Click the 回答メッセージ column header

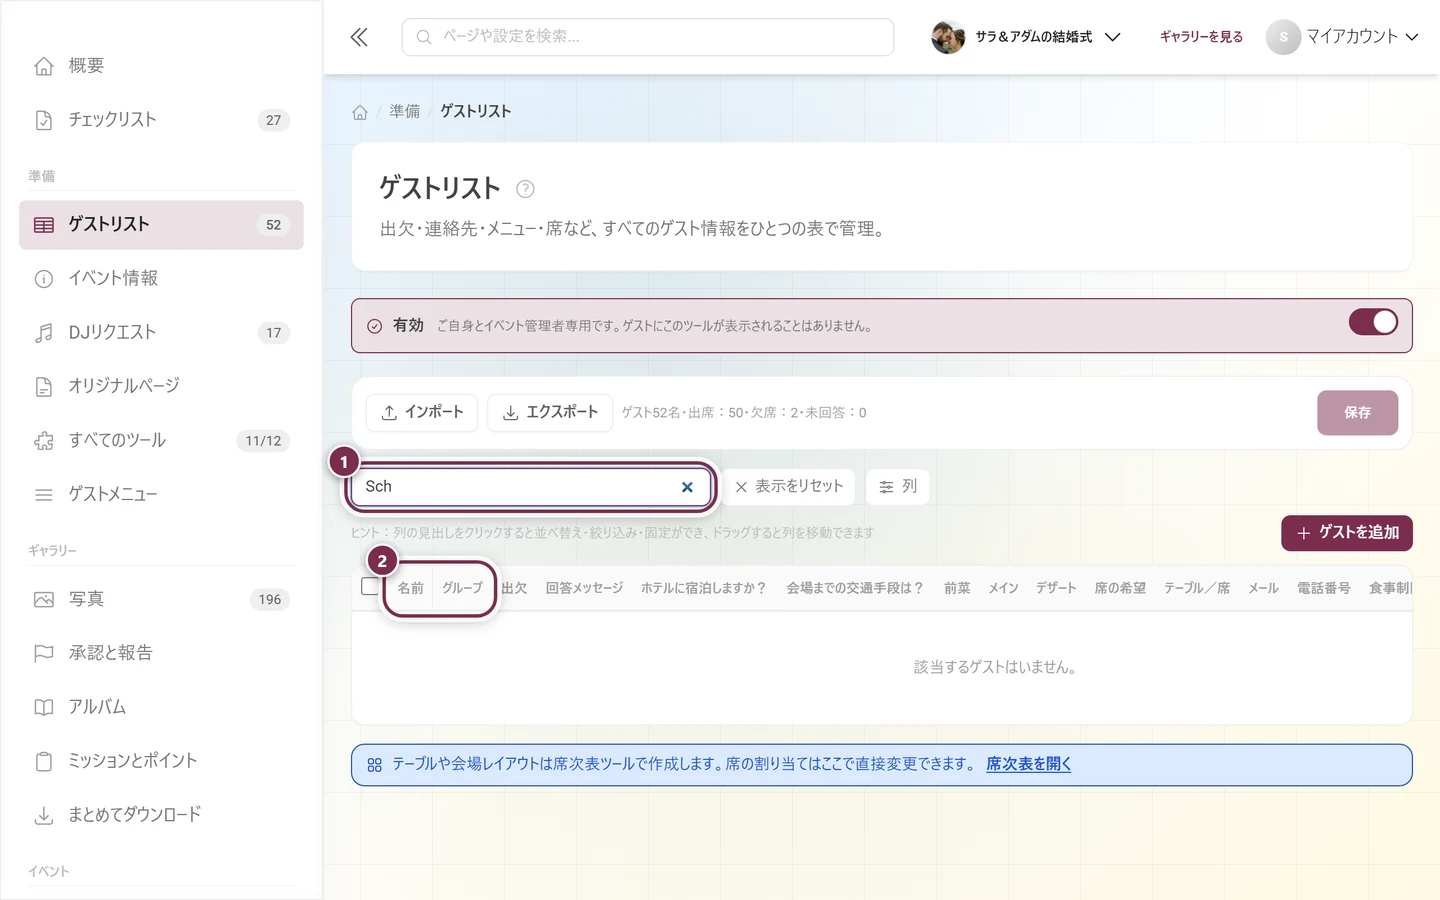tap(584, 588)
